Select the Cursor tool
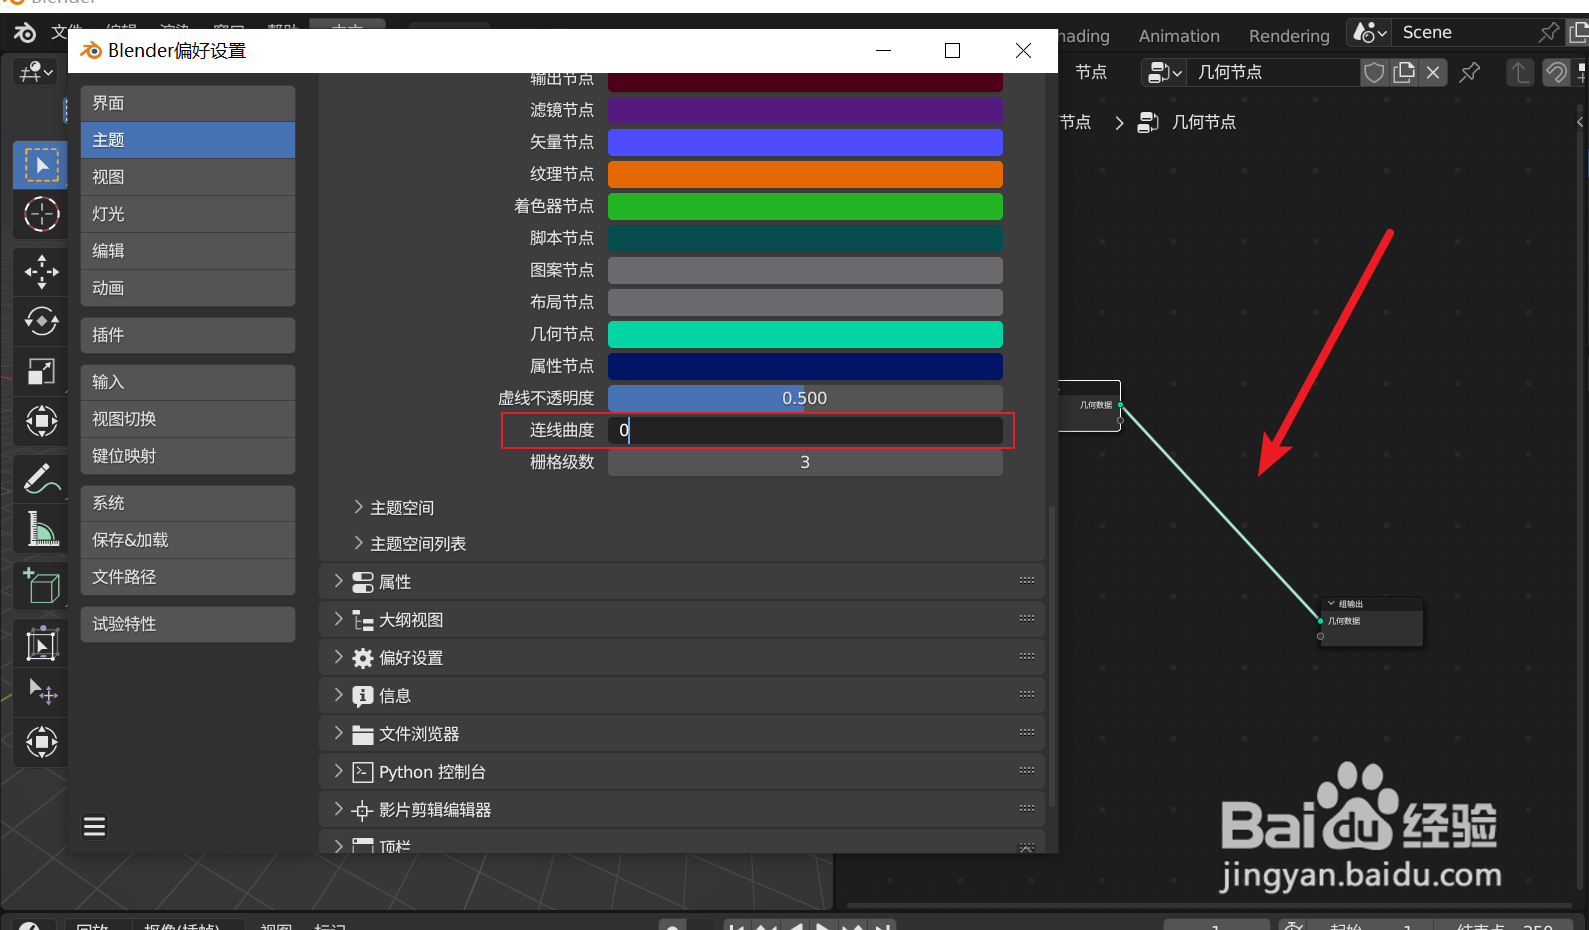 pyautogui.click(x=41, y=214)
